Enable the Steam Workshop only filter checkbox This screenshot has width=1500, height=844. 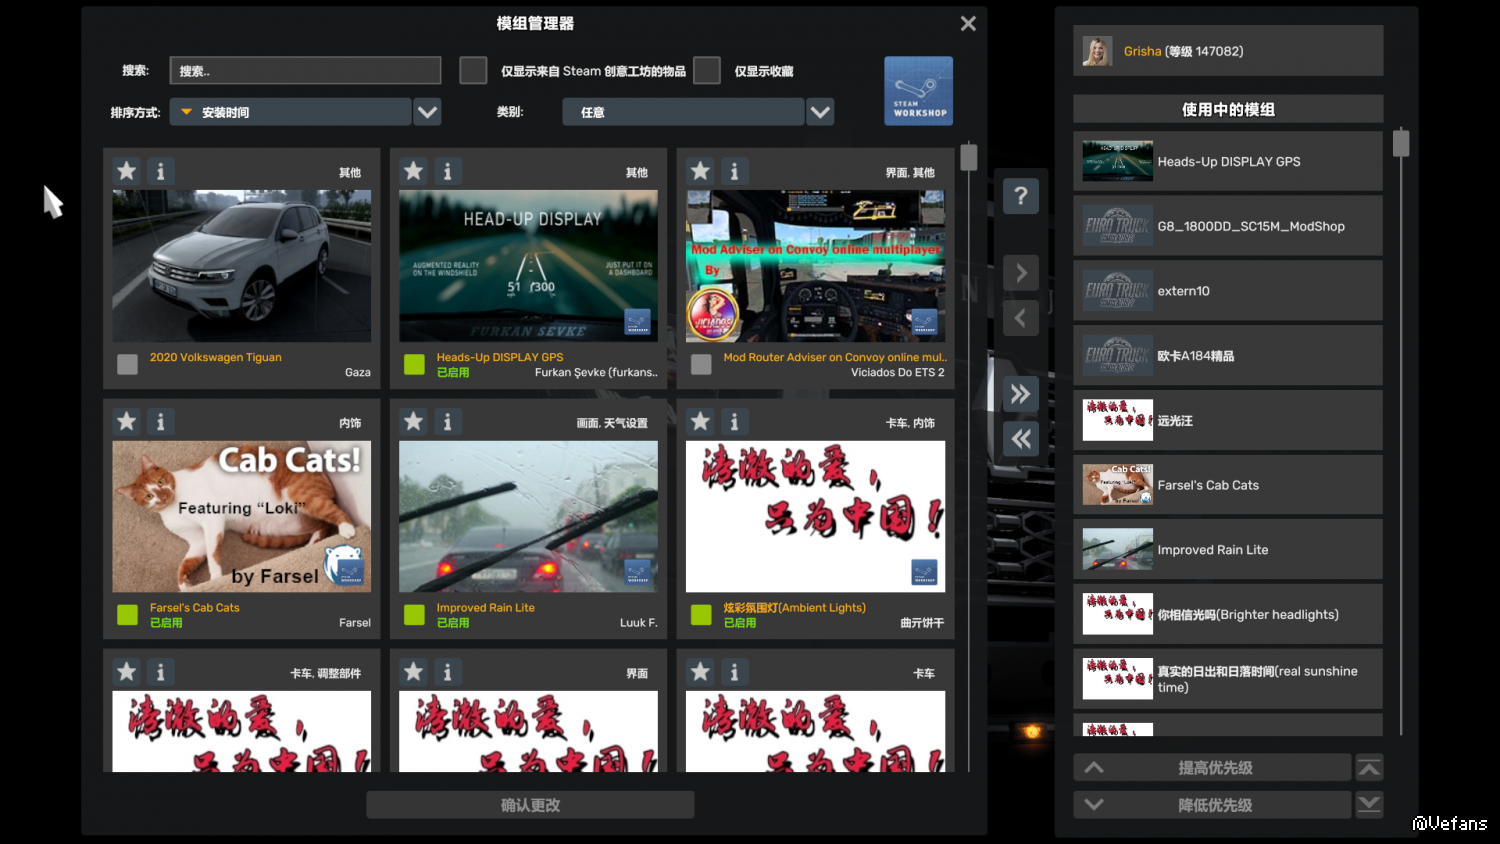coord(473,71)
